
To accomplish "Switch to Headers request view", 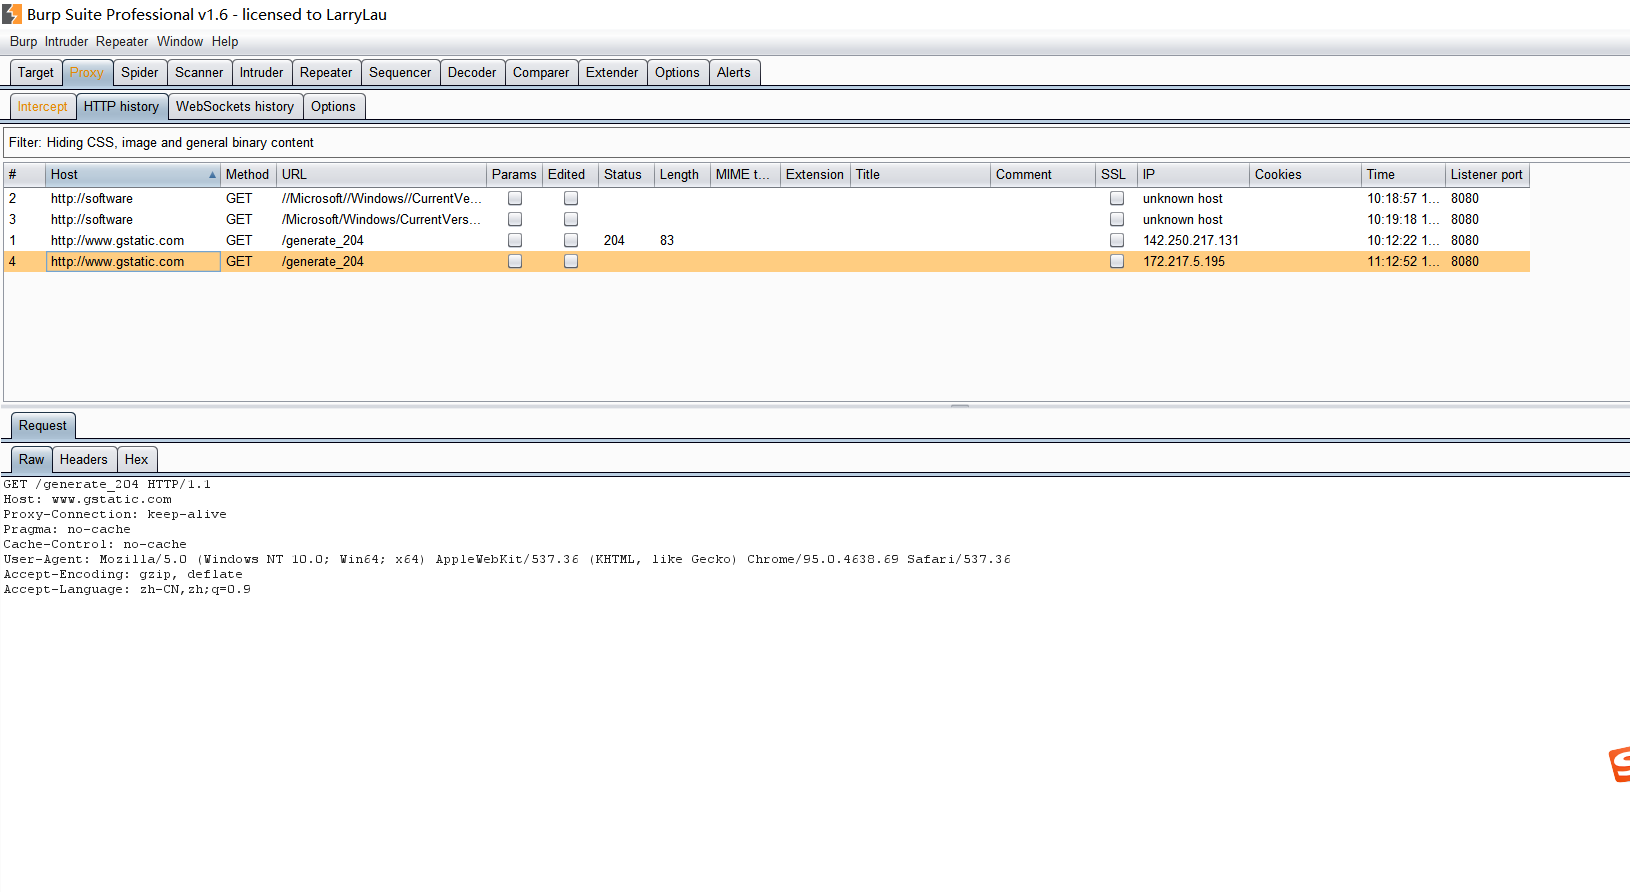I will (x=84, y=459).
